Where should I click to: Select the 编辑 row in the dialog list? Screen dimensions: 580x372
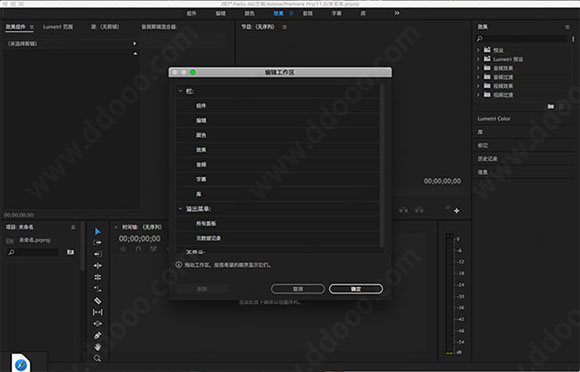[x=277, y=120]
